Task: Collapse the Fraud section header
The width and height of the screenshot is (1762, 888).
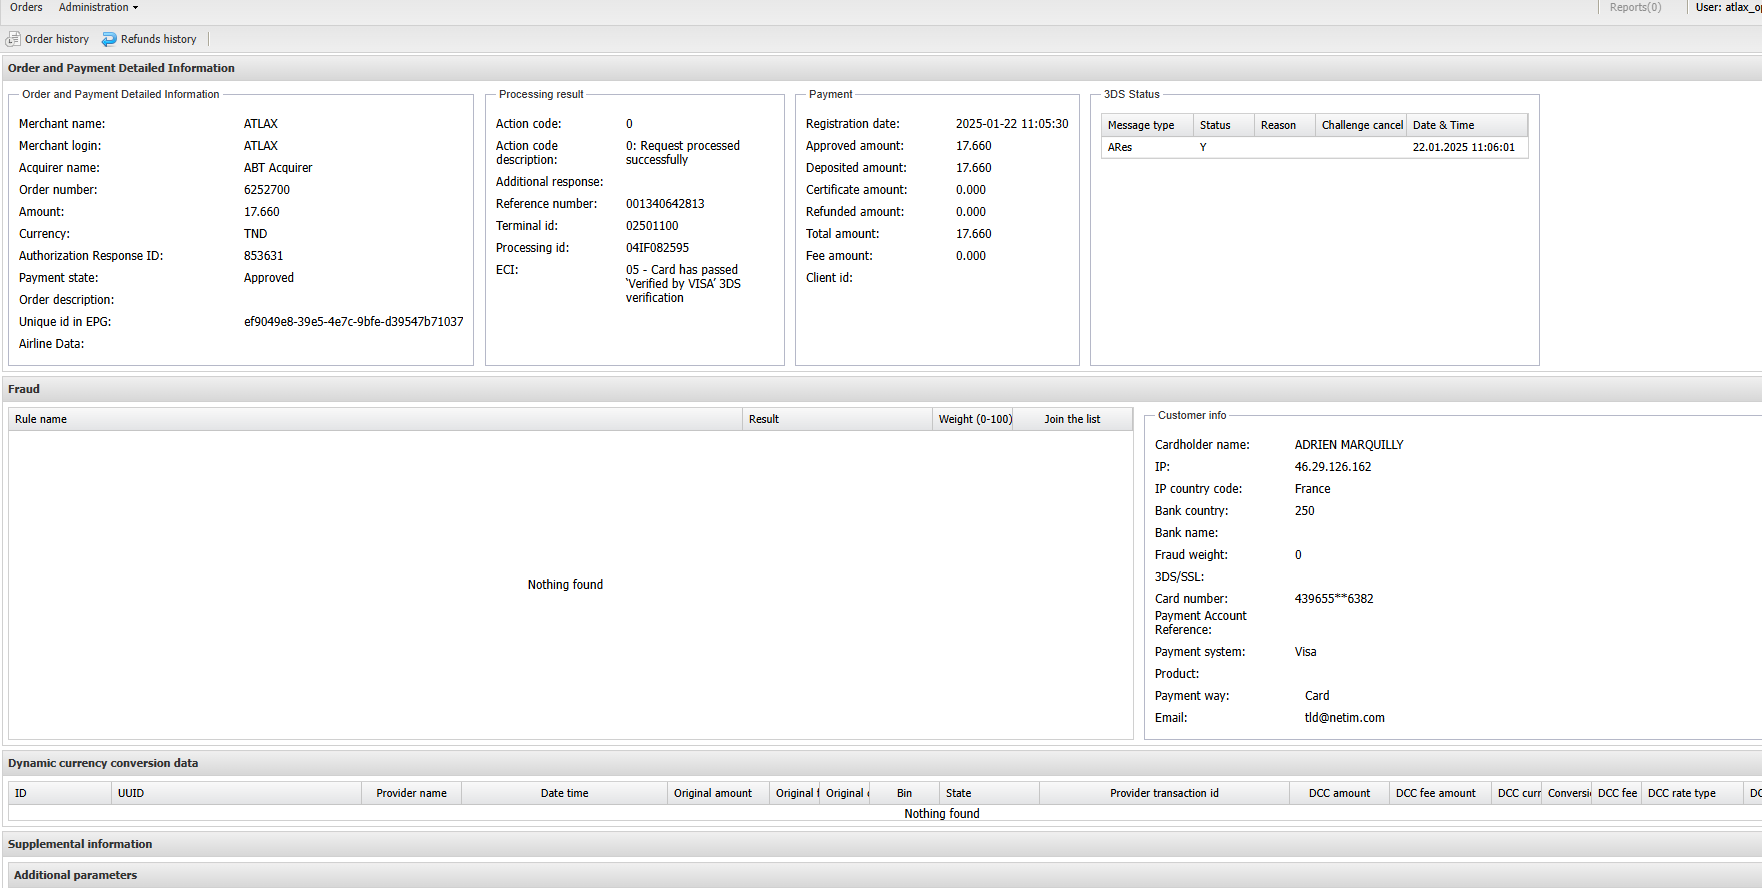Action: [x=24, y=389]
